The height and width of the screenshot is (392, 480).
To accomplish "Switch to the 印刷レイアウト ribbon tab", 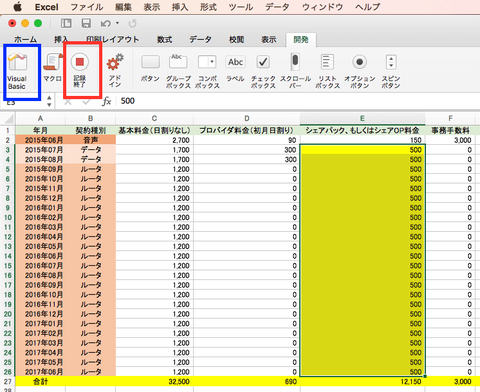I will click(x=112, y=40).
